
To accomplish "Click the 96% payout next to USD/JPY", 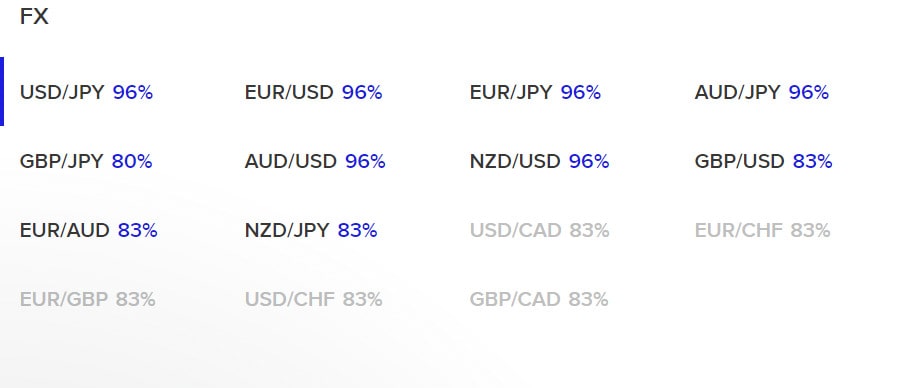I will click(x=133, y=92).
